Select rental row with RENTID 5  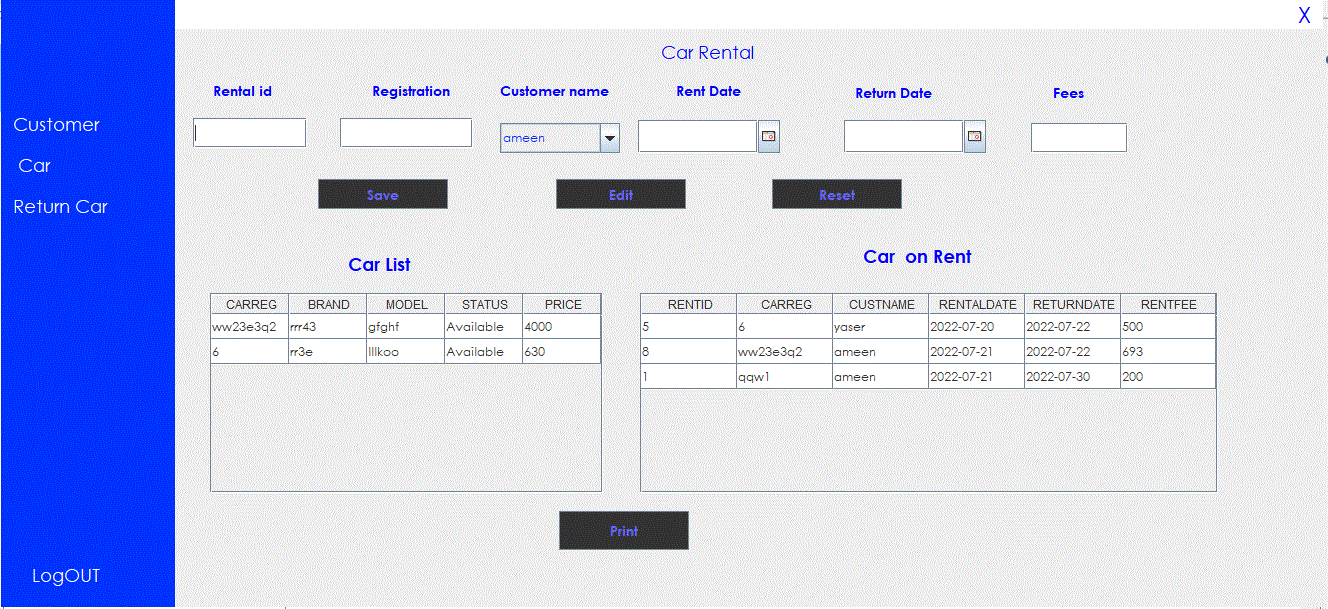point(688,326)
